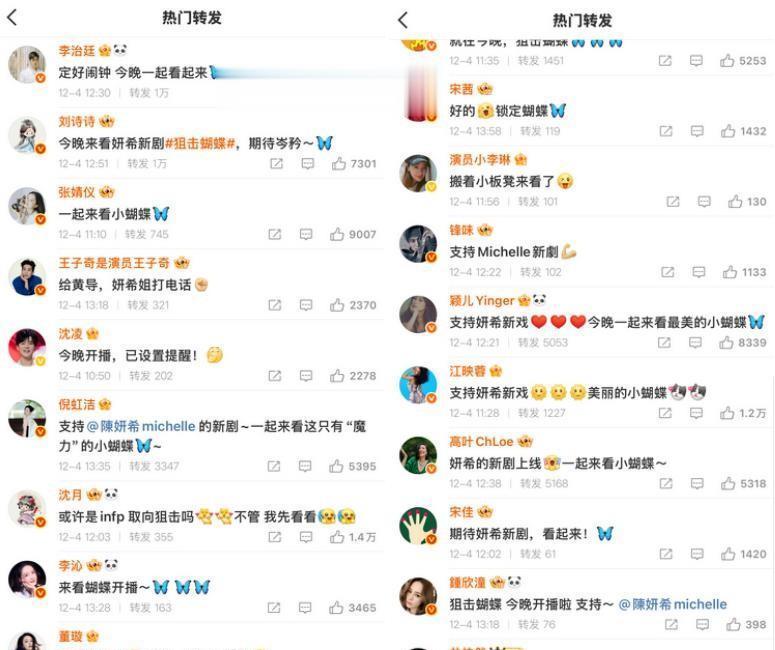Open 李沁's profile avatar
775x650 pixels.
point(27,579)
